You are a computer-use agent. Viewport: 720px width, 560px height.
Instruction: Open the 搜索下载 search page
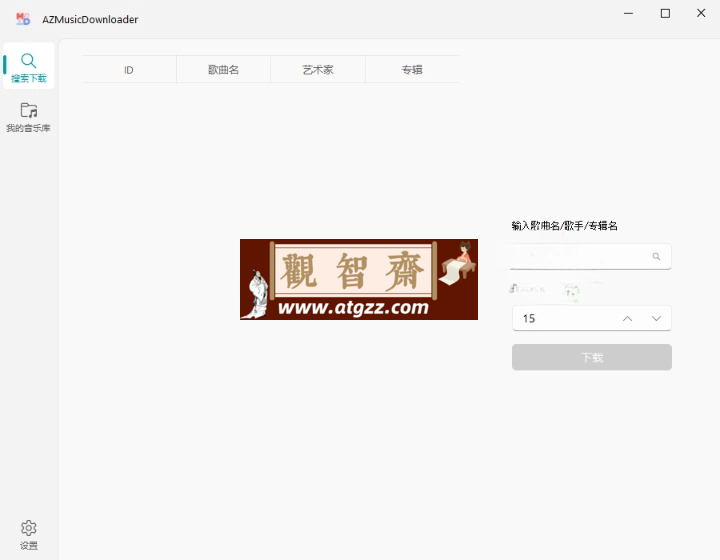coord(28,66)
